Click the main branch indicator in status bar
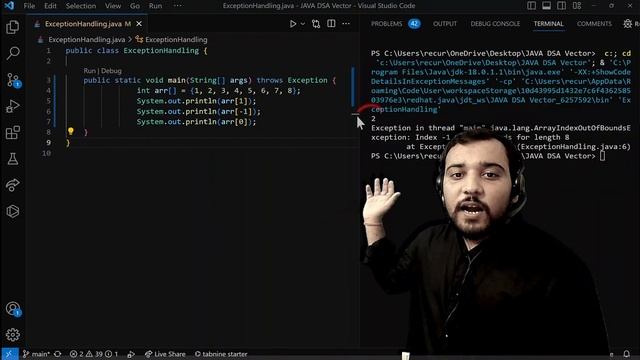Viewport: 640px width, 360px height. [36, 354]
